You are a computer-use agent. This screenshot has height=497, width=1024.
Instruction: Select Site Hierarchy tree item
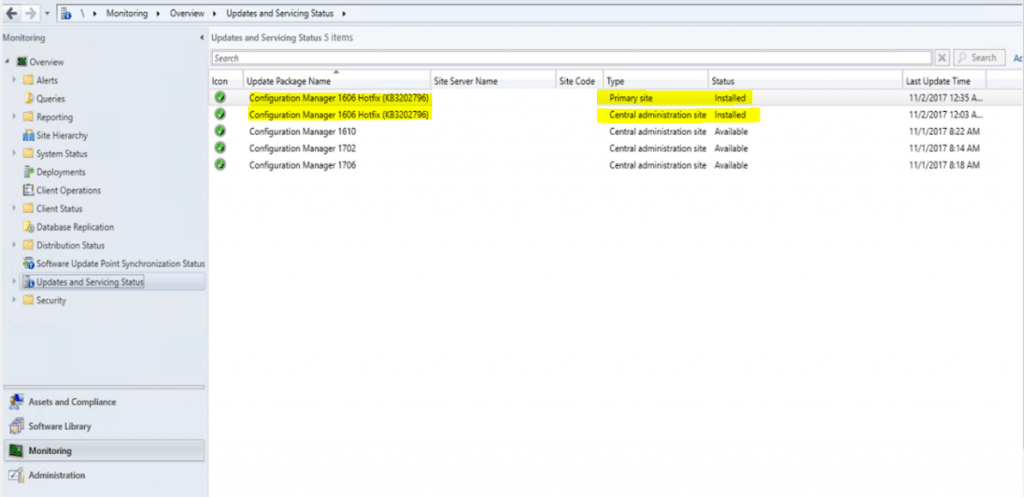click(x=62, y=135)
